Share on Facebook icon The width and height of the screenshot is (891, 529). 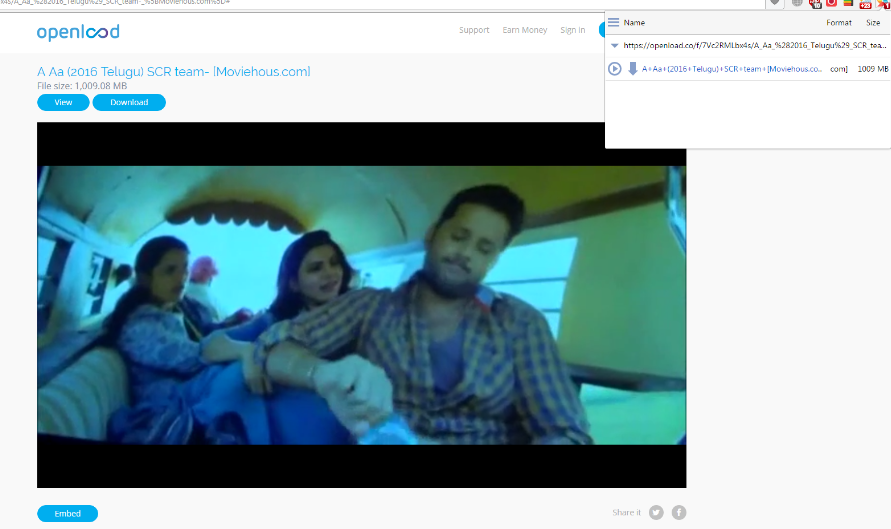[x=679, y=513]
